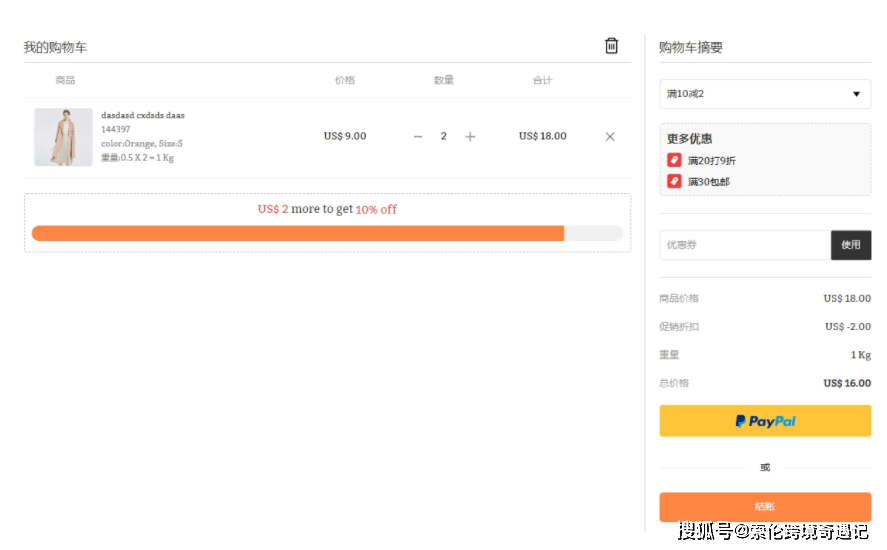Click the 更多优惠 more offers heading
The height and width of the screenshot is (550, 887).
point(690,139)
